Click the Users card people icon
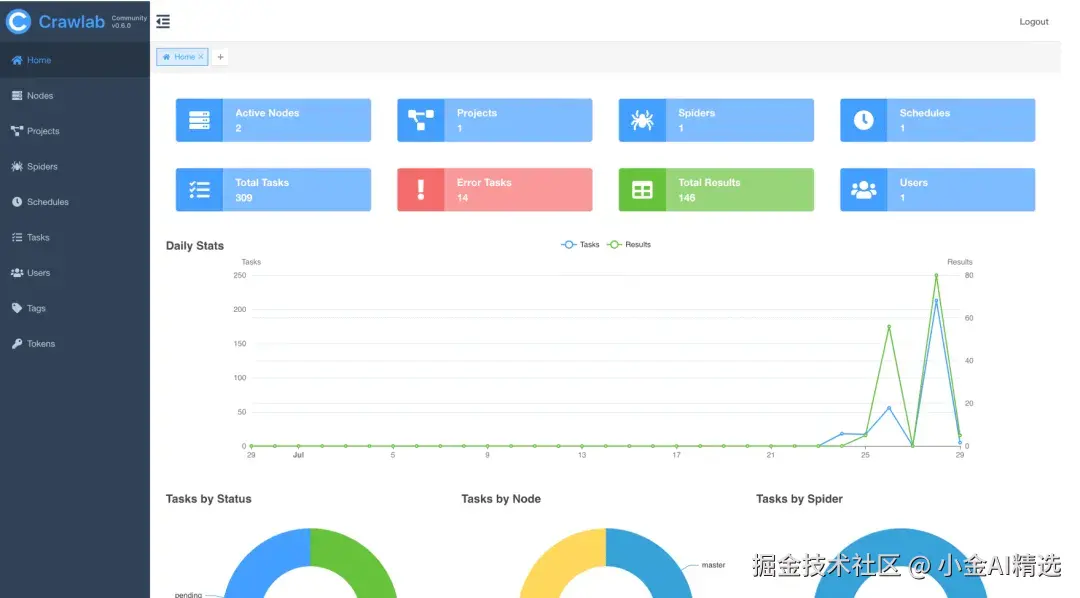The height and width of the screenshot is (598, 1080). click(x=864, y=189)
